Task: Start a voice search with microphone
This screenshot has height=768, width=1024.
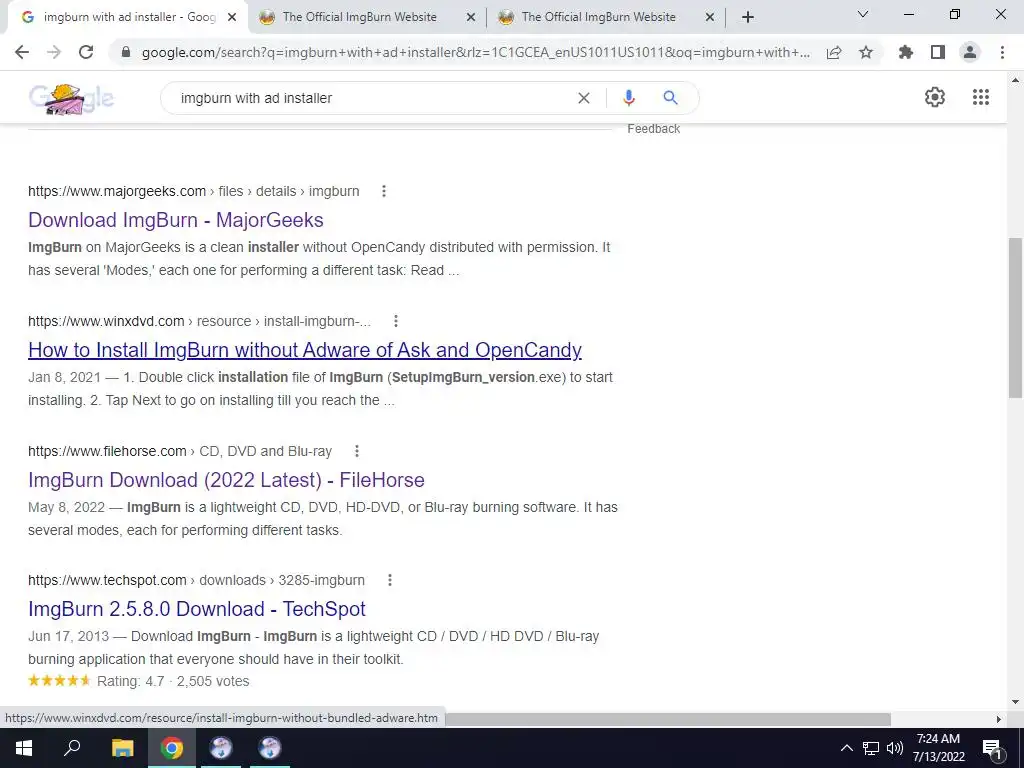Action: (x=628, y=98)
